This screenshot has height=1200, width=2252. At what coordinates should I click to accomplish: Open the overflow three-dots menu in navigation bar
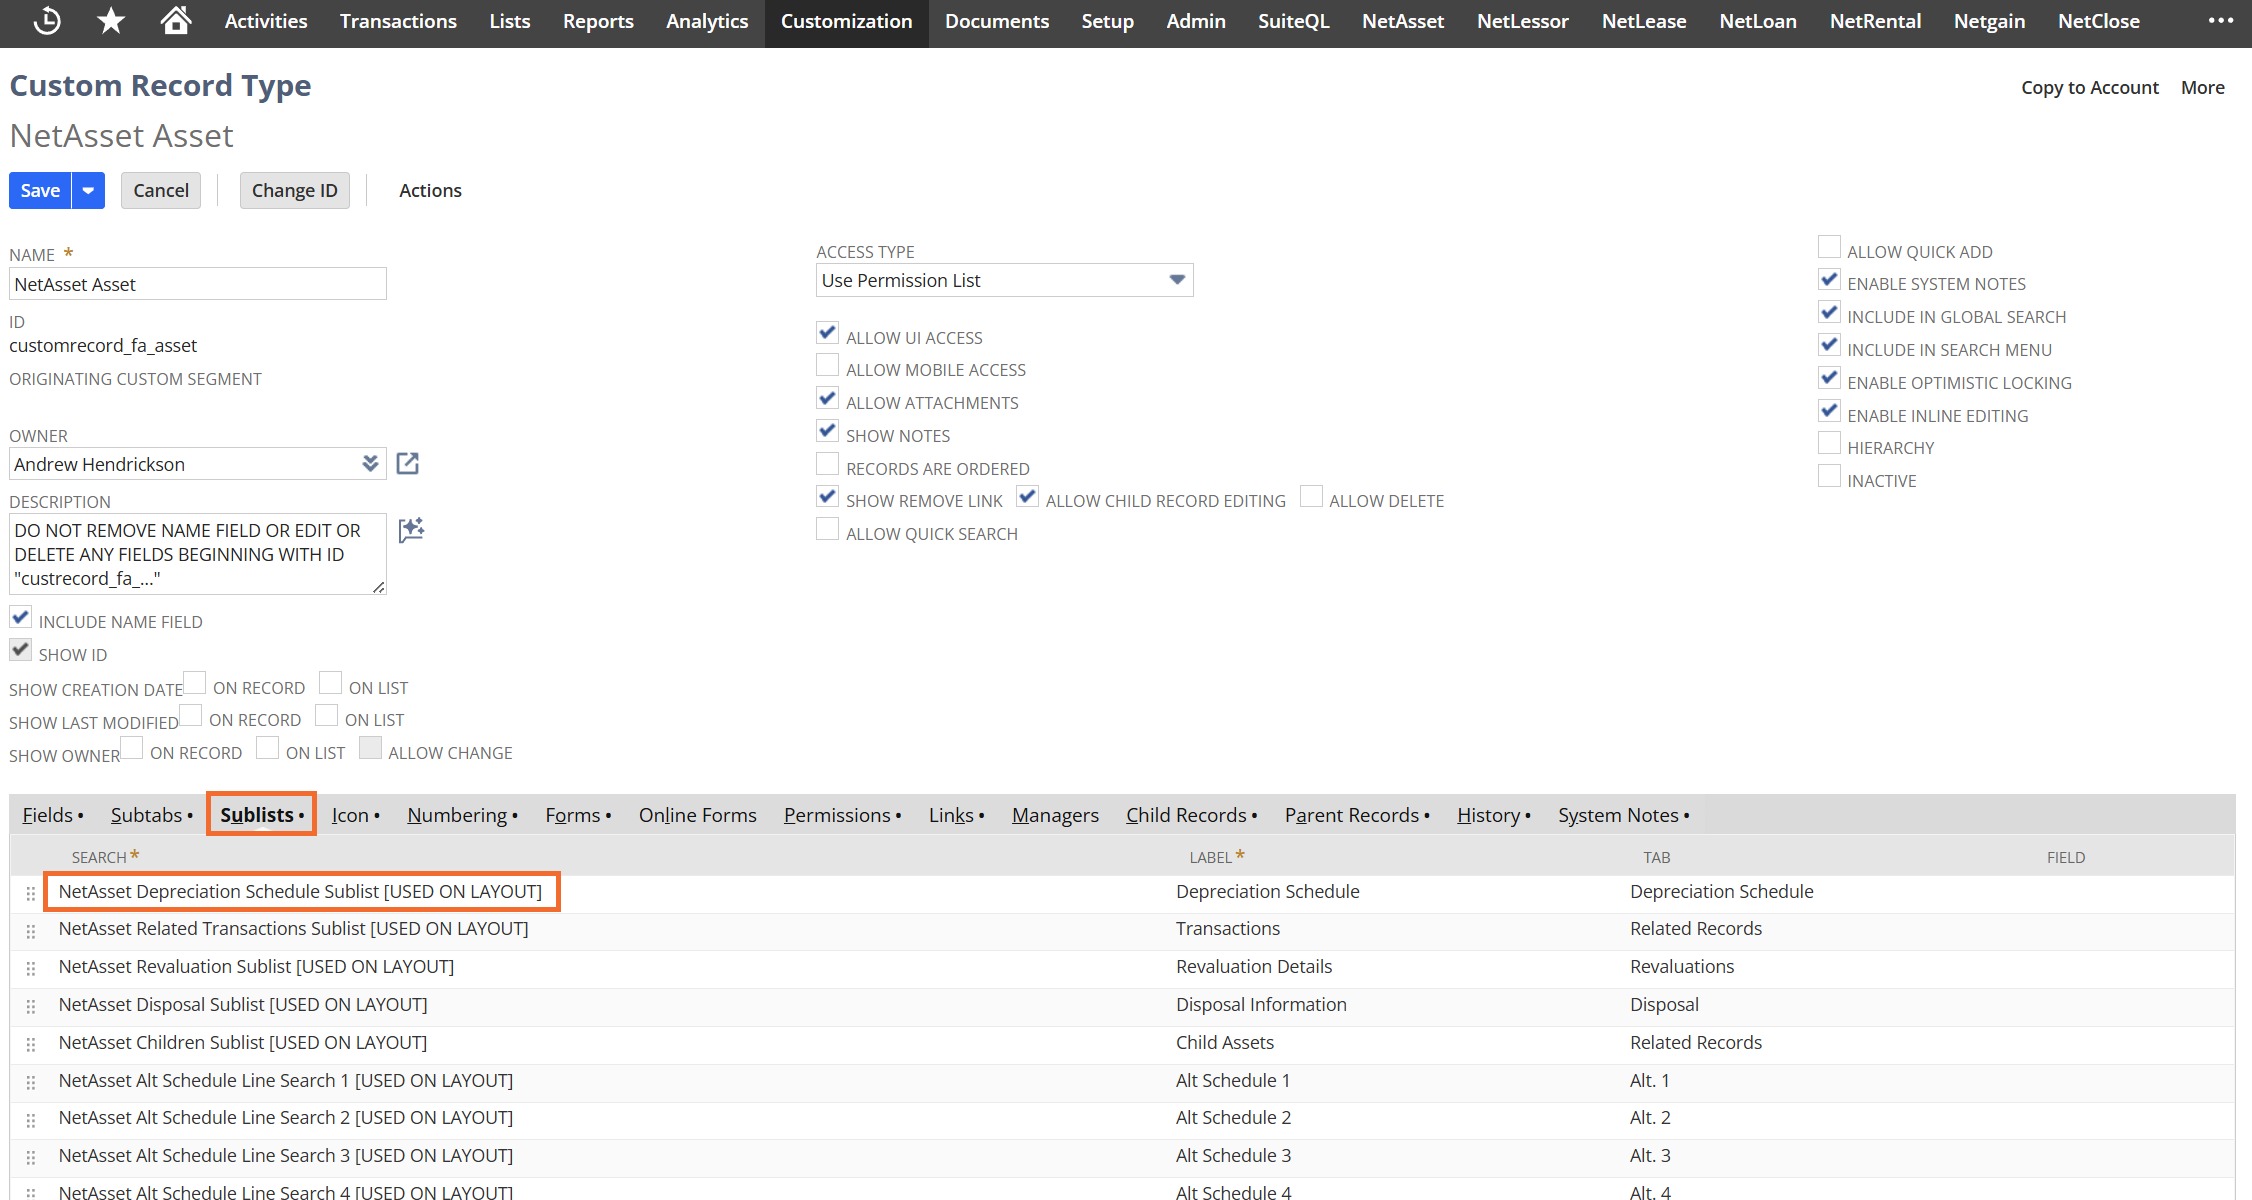2221,21
